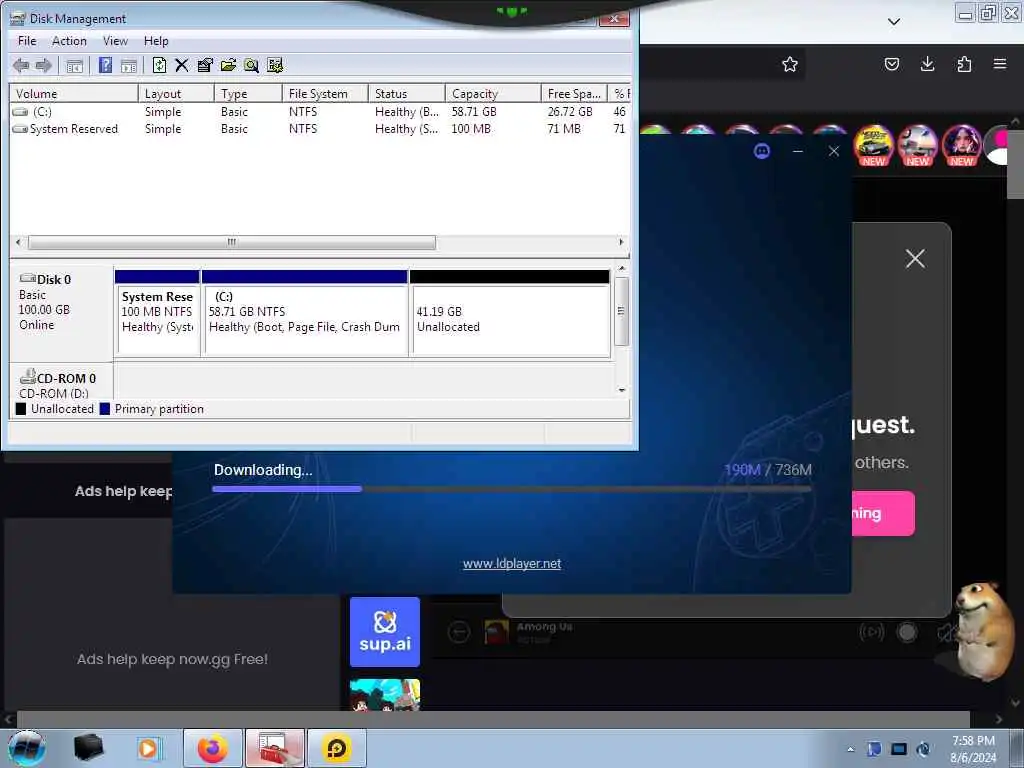Click the sup.ai ad thumbnail
The height and width of the screenshot is (768, 1024).
[385, 632]
